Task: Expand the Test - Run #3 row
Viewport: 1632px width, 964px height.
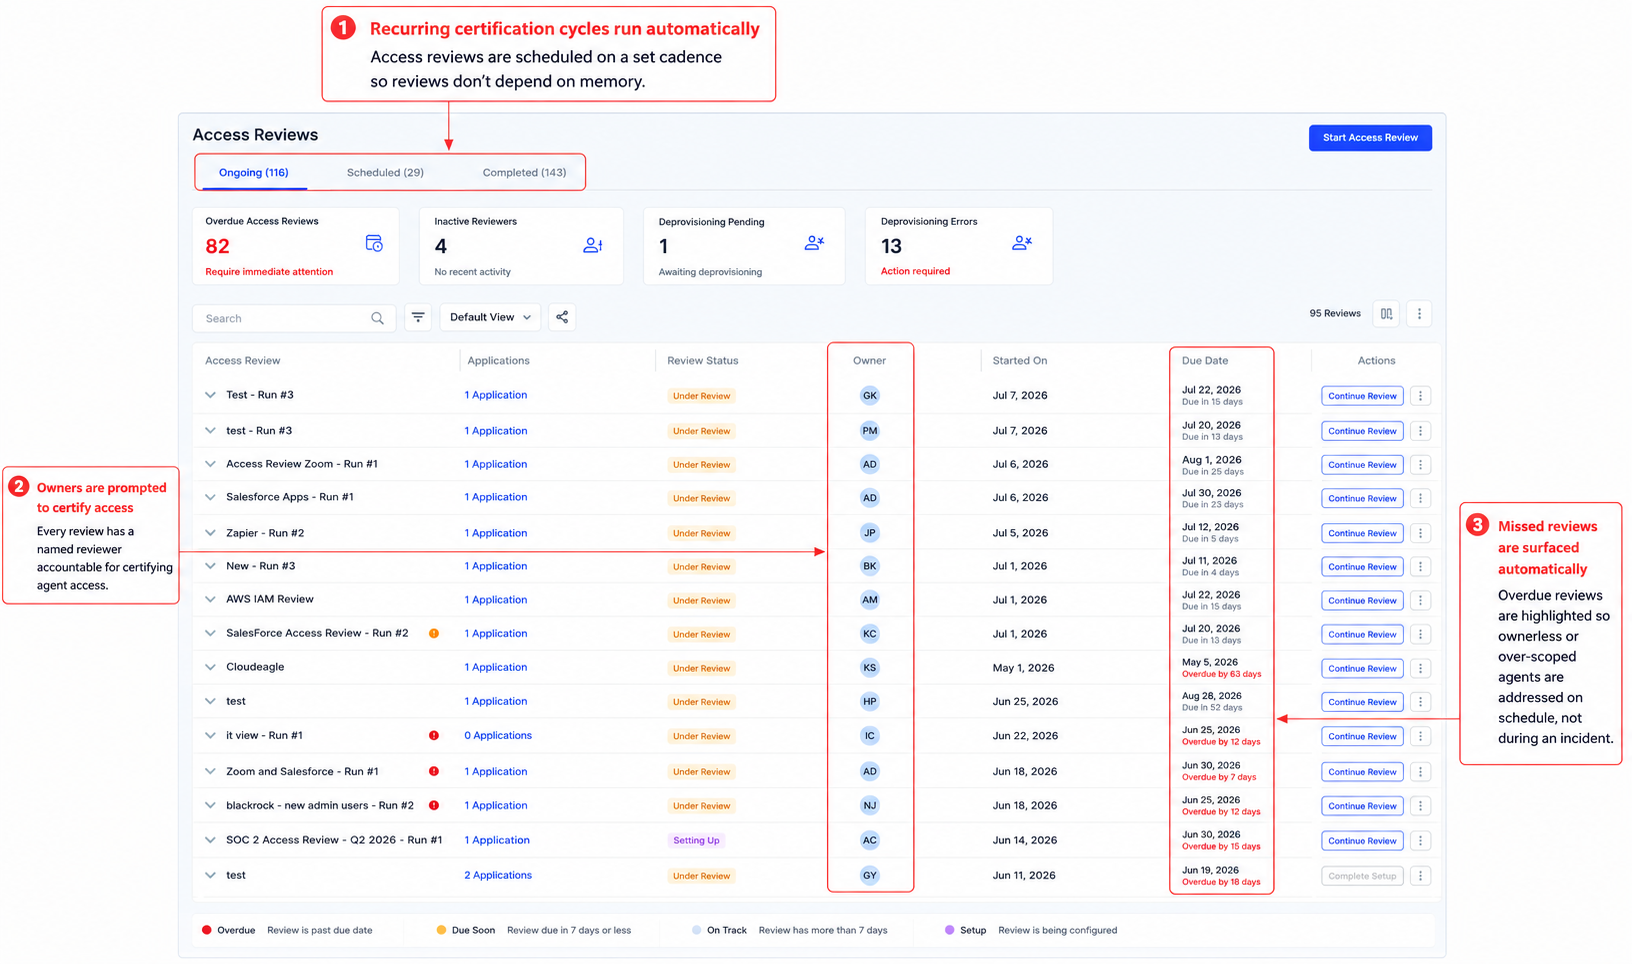Action: (x=210, y=395)
